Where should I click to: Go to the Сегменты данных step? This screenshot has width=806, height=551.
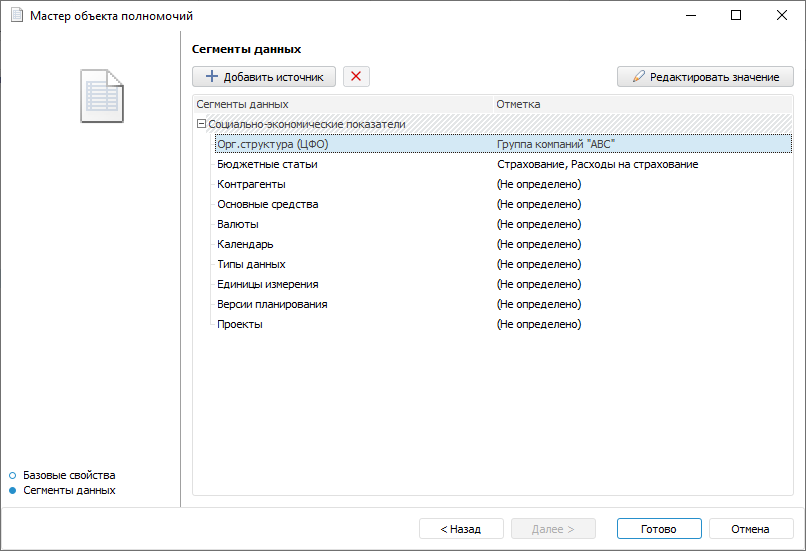pyautogui.click(x=69, y=490)
